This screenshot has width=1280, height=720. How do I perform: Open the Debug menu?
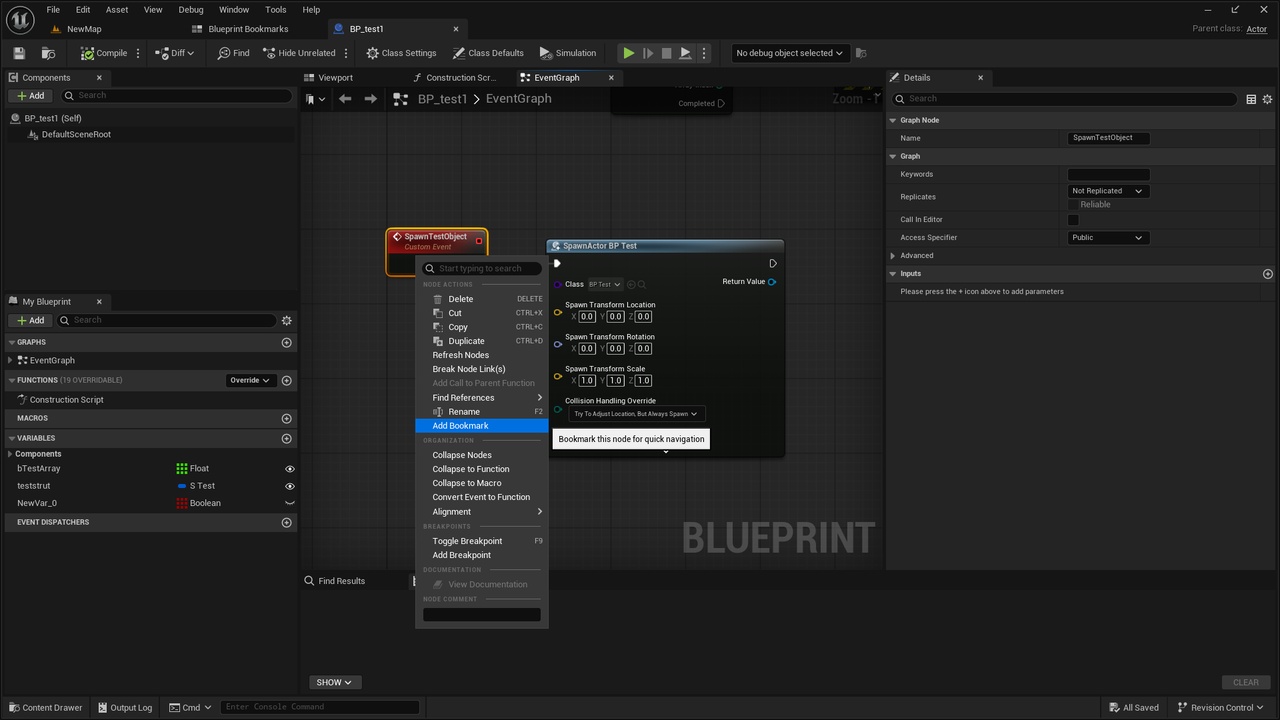pyautogui.click(x=191, y=9)
